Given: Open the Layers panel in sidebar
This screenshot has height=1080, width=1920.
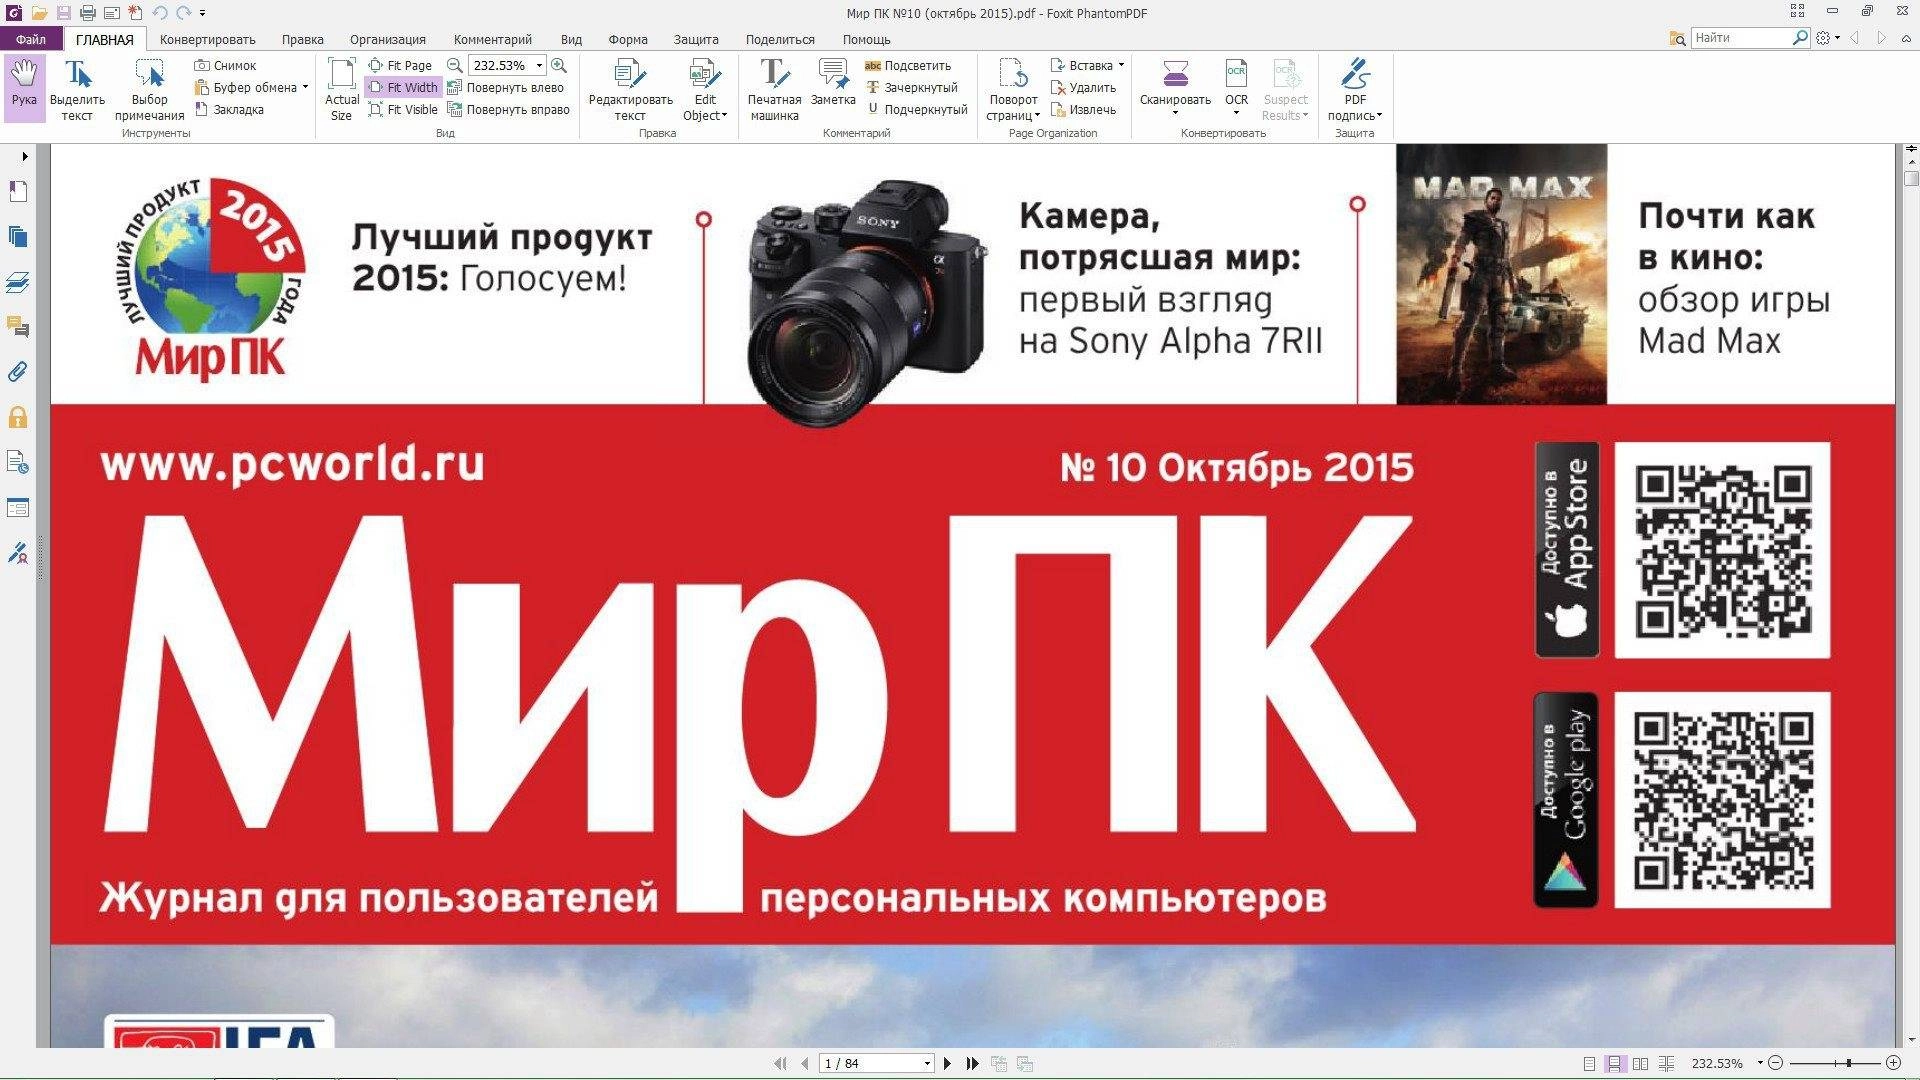Looking at the screenshot, I should [x=18, y=282].
